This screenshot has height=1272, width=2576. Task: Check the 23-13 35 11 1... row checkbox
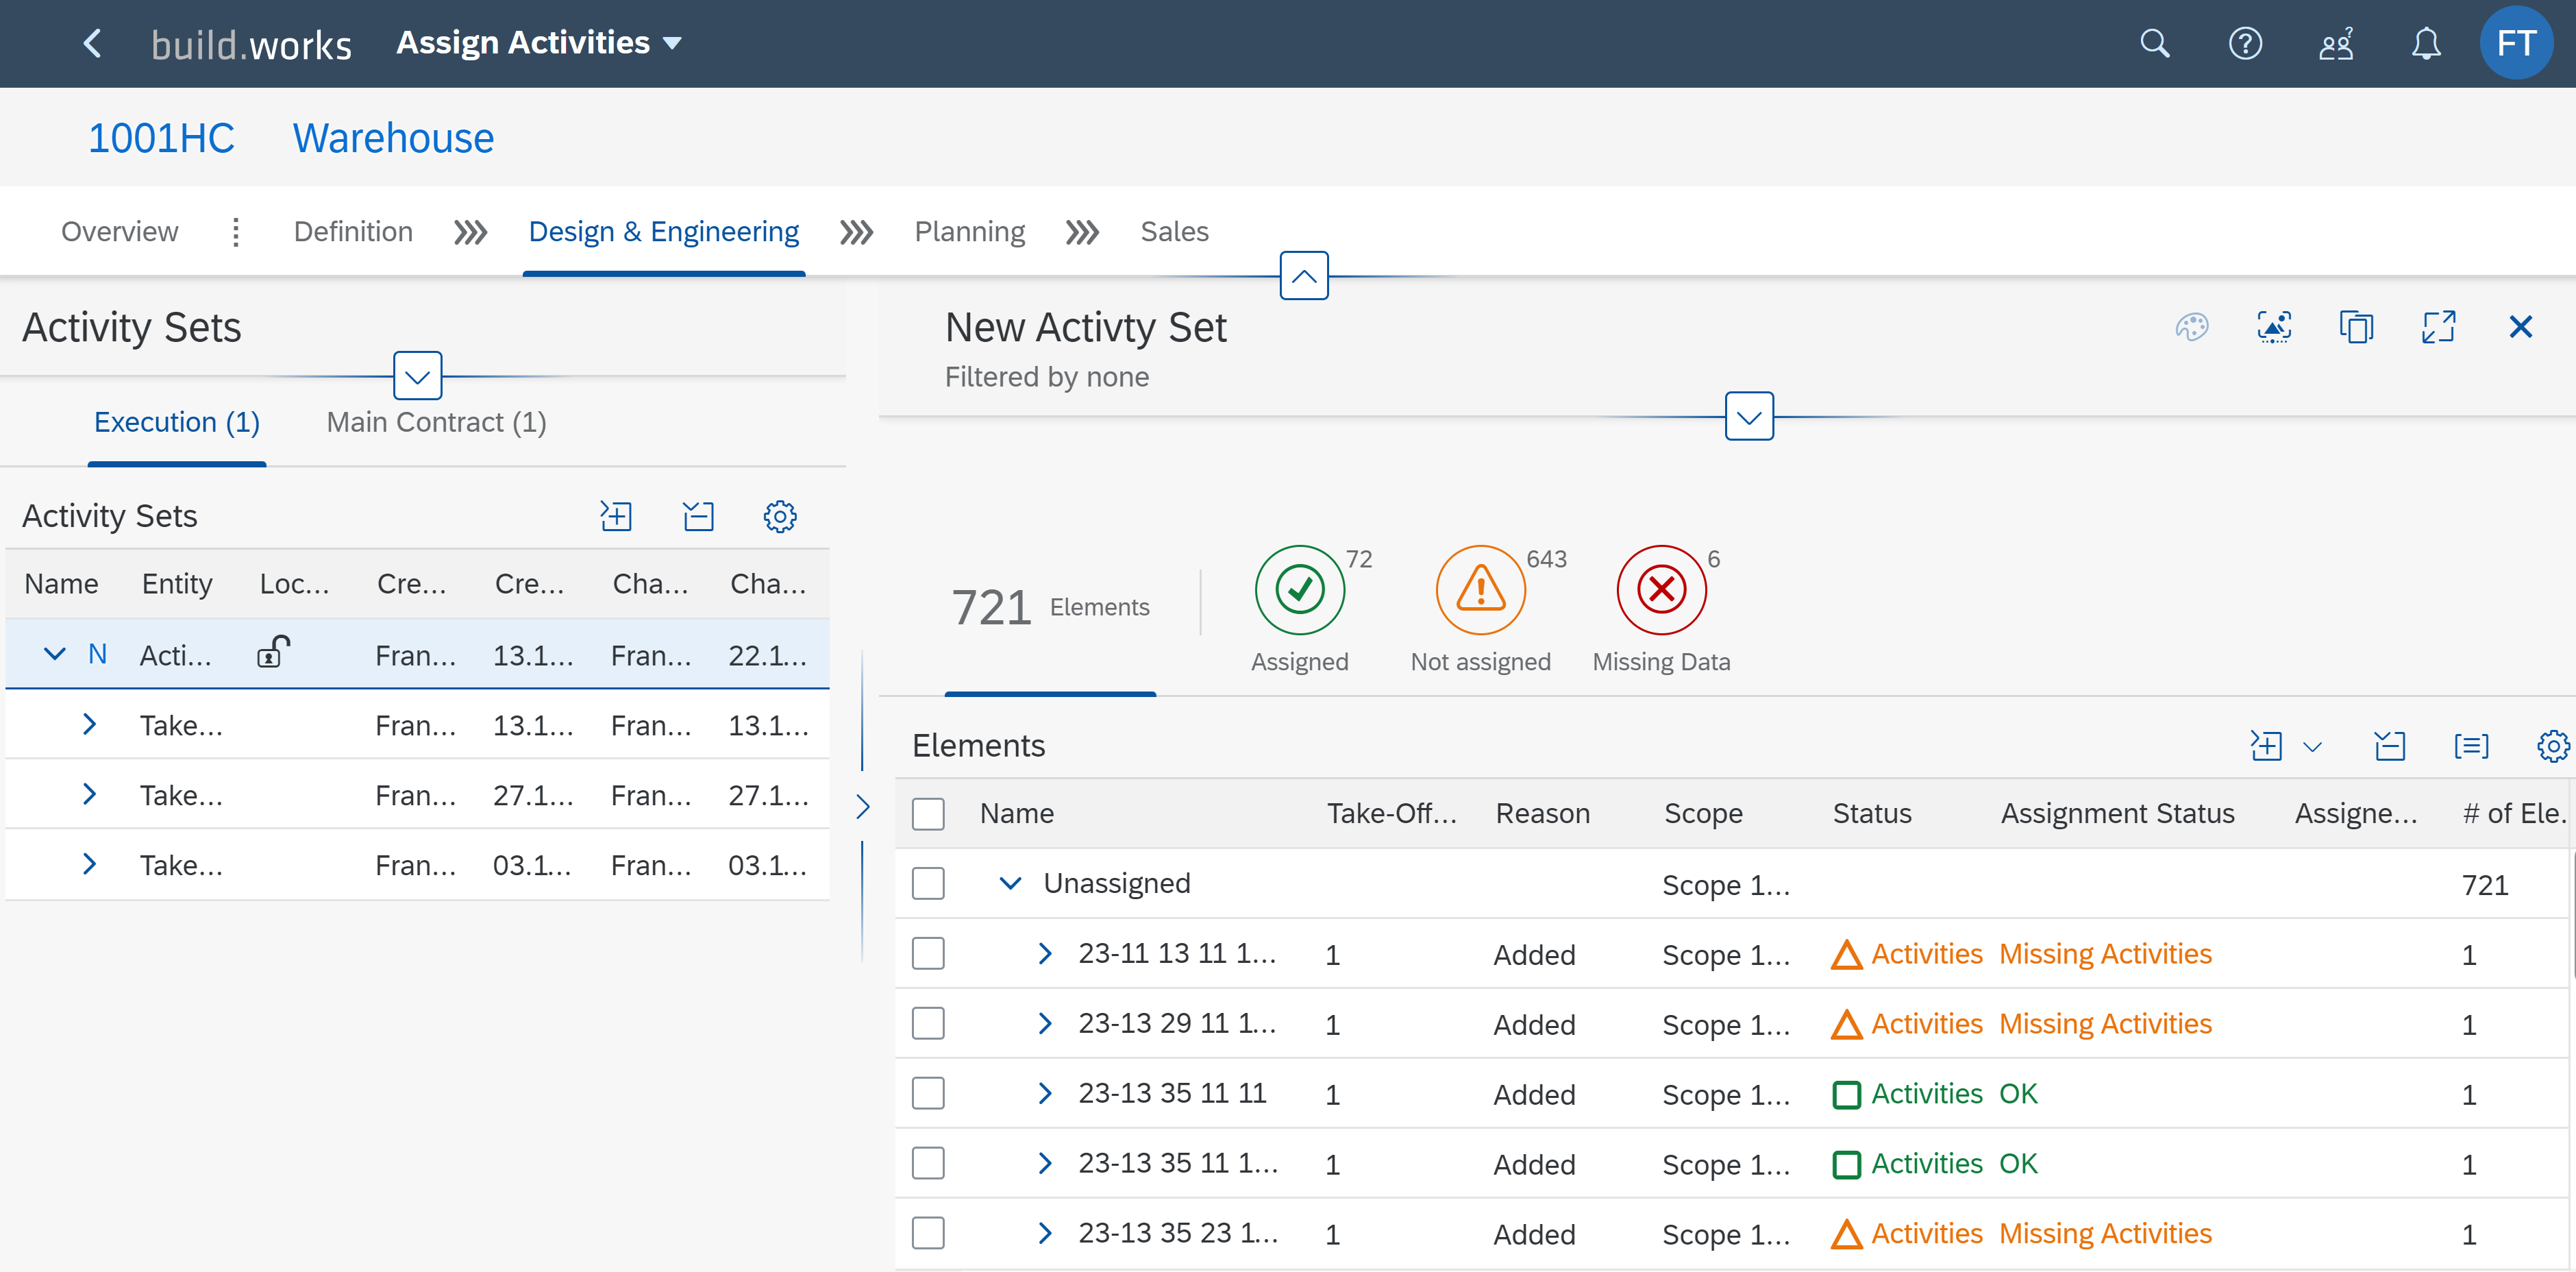[x=928, y=1164]
